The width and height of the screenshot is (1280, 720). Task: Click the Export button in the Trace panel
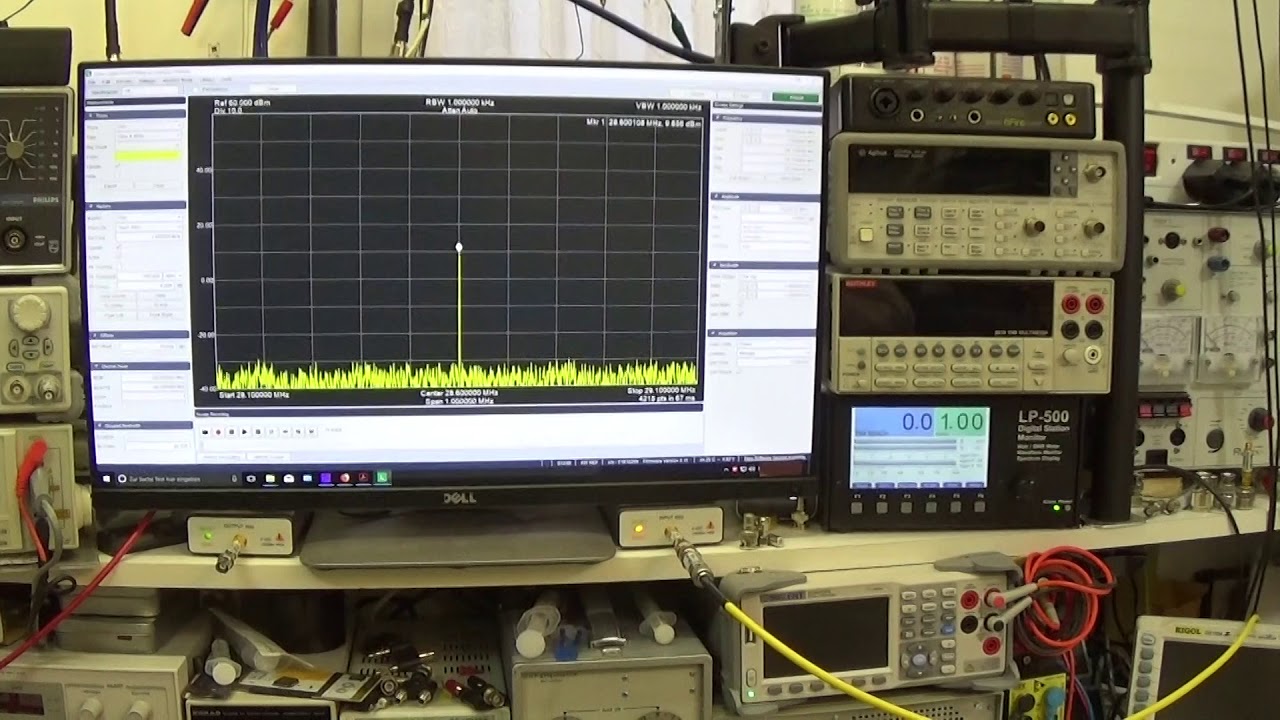point(110,186)
